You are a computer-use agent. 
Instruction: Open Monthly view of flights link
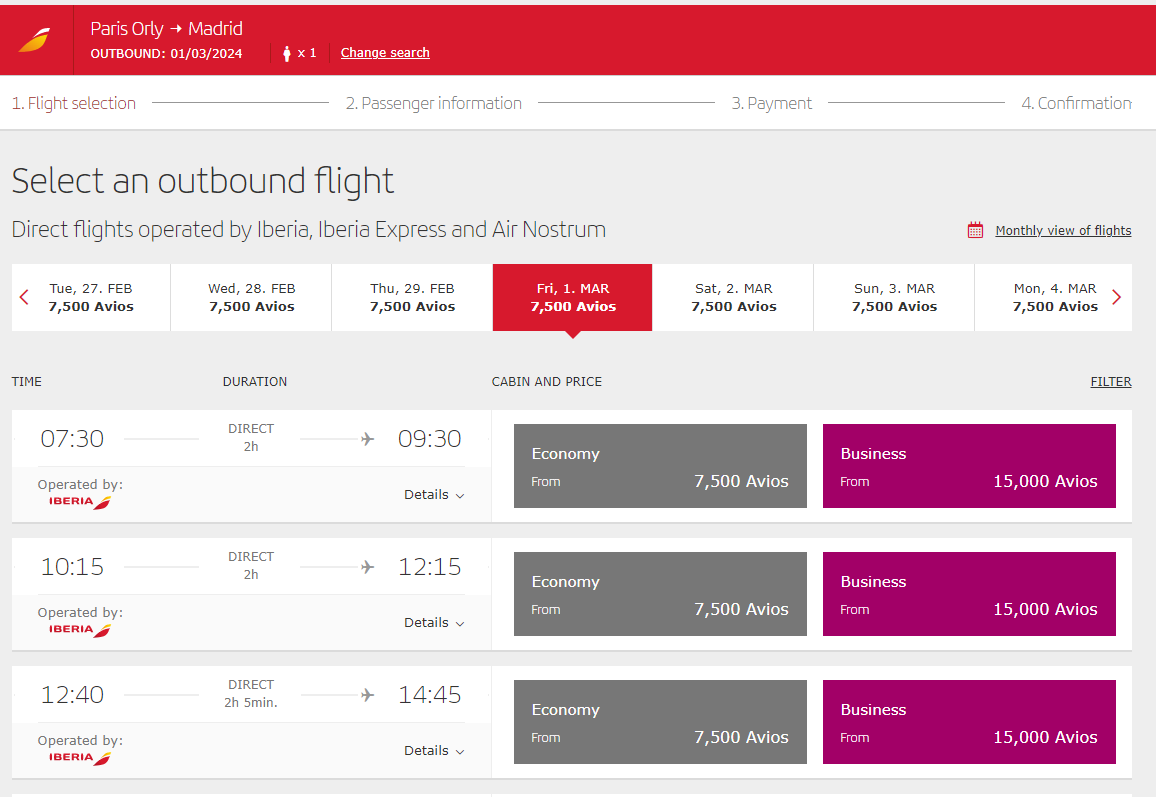coord(1063,230)
